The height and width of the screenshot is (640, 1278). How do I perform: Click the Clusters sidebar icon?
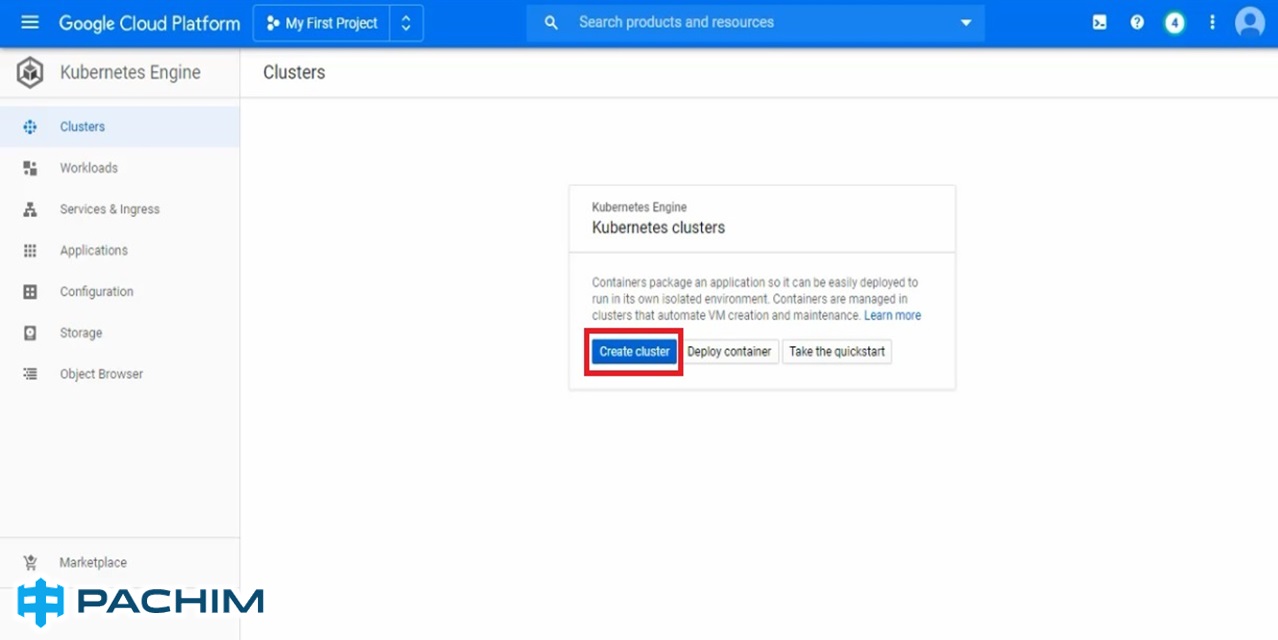[30, 127]
